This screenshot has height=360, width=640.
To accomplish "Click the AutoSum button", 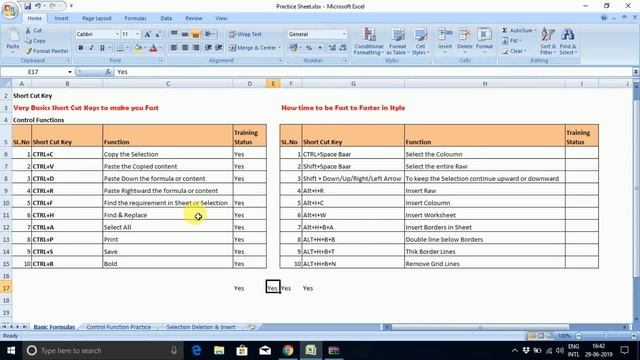I will [x=519, y=31].
